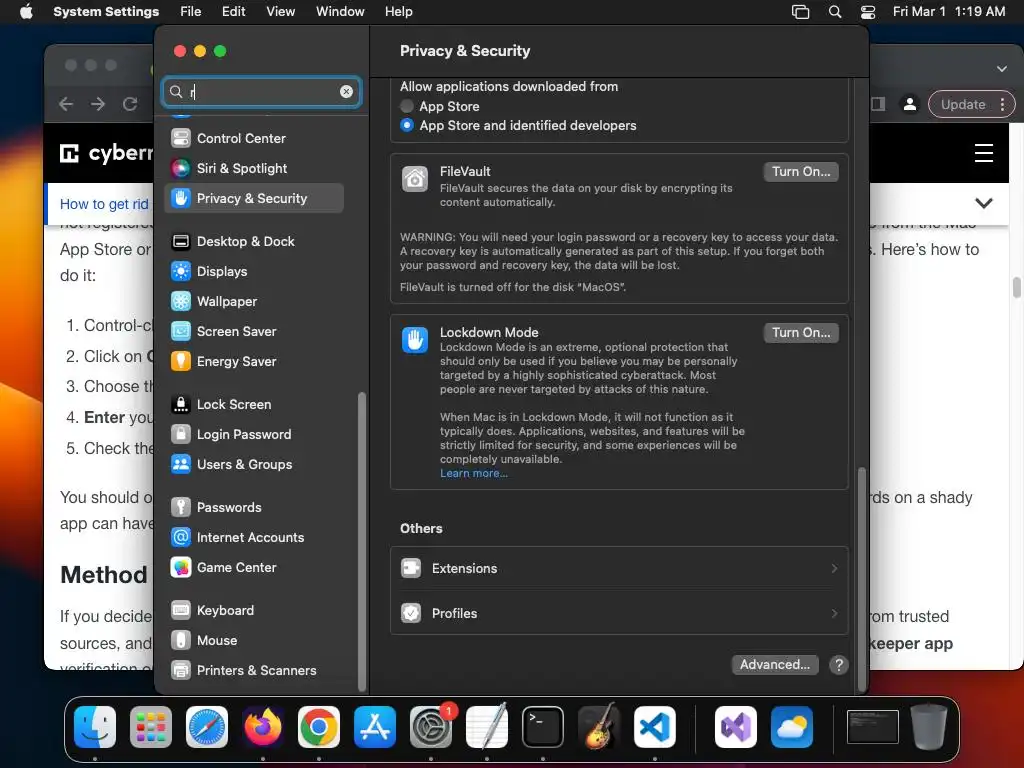Open Control Center settings icon
The width and height of the screenshot is (1024, 768).
(x=181, y=138)
